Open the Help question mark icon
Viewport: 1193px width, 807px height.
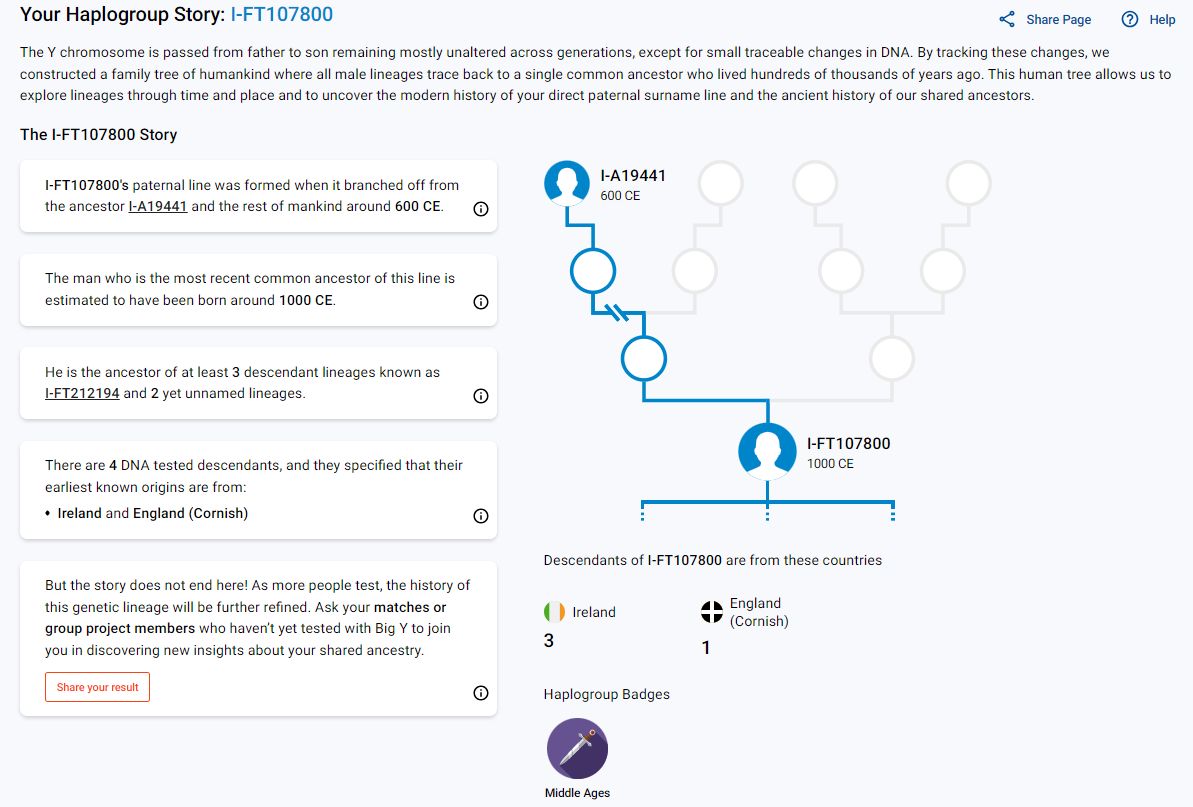click(x=1130, y=20)
